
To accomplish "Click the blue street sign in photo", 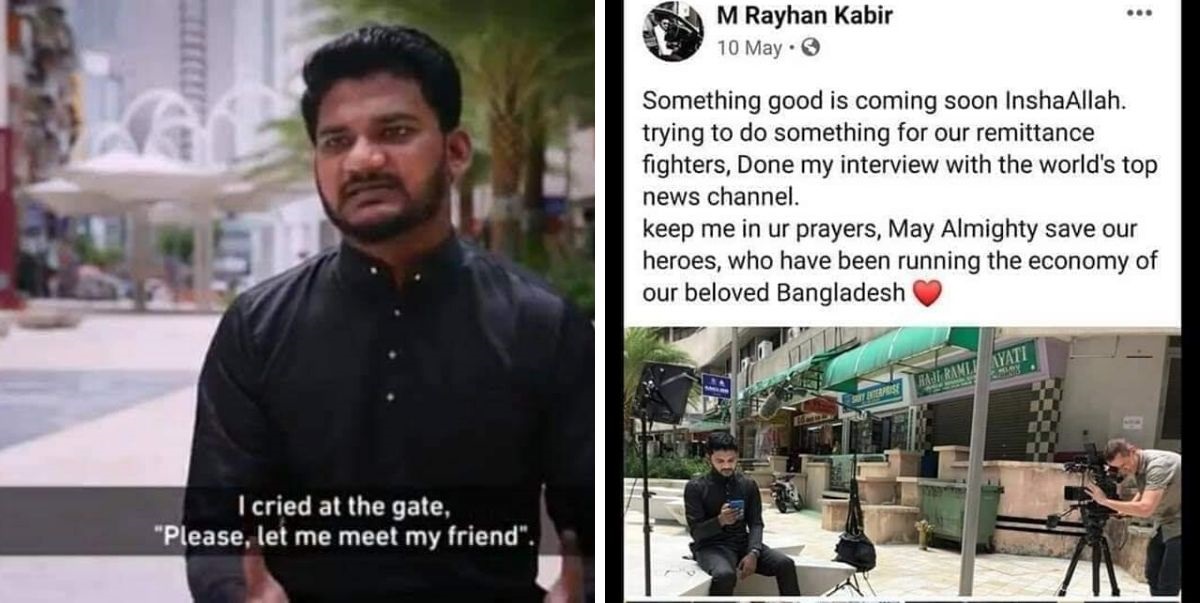I will pyautogui.click(x=714, y=385).
